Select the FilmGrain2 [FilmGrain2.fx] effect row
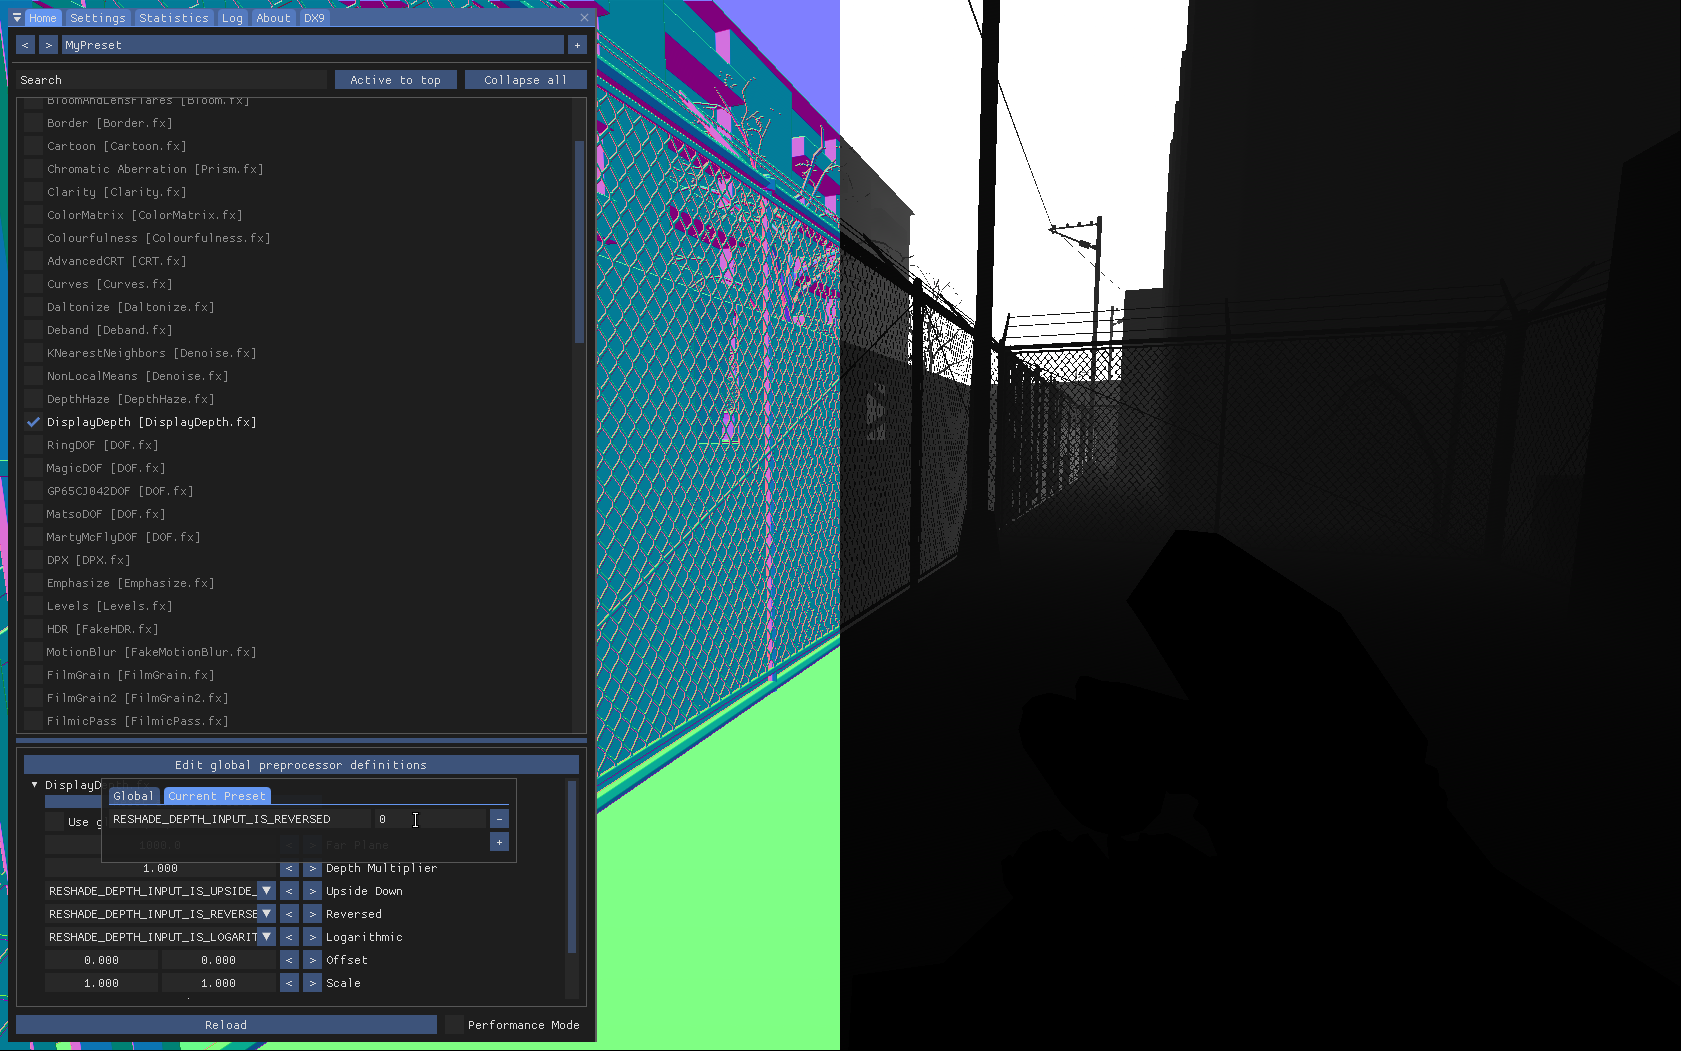Viewport: 1681px width, 1051px height. pyautogui.click(x=137, y=698)
